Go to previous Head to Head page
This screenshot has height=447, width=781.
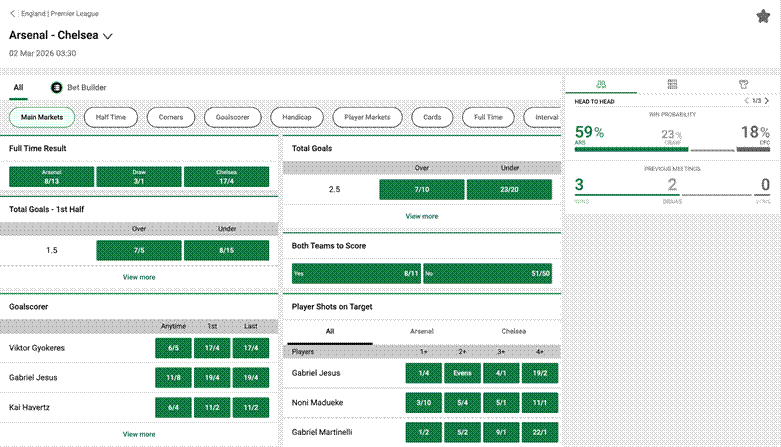[x=746, y=101]
